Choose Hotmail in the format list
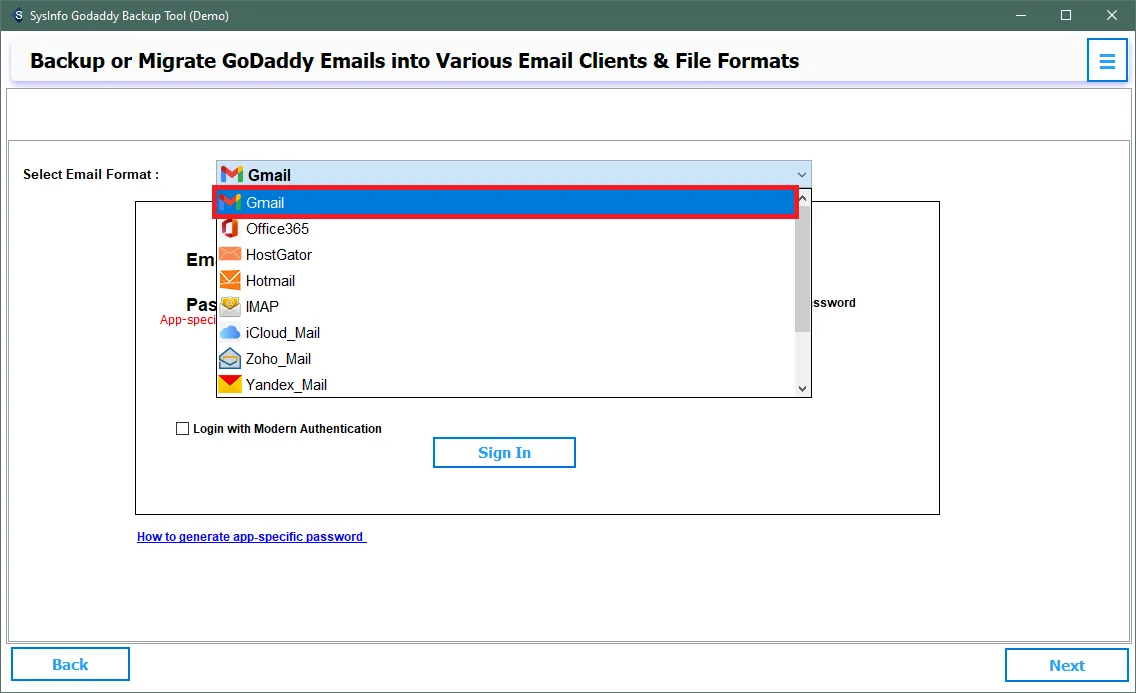The image size is (1136, 693). click(506, 281)
